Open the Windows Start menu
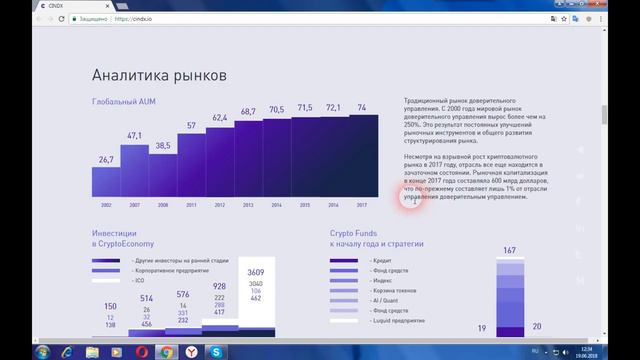Image resolution: width=640 pixels, height=360 pixels. (x=42, y=352)
